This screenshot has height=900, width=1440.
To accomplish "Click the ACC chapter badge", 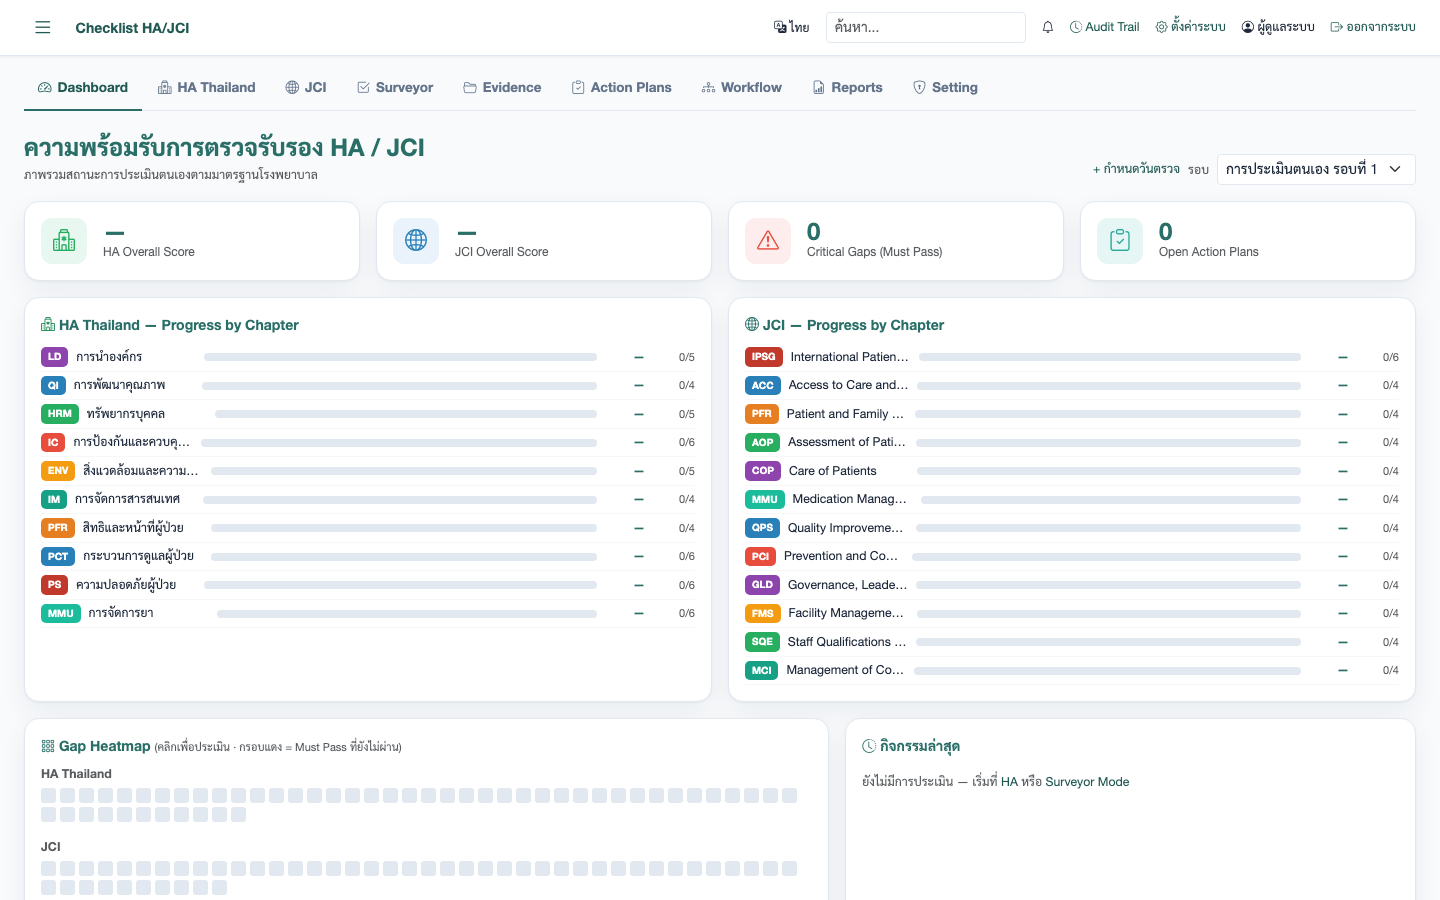I will pos(763,385).
